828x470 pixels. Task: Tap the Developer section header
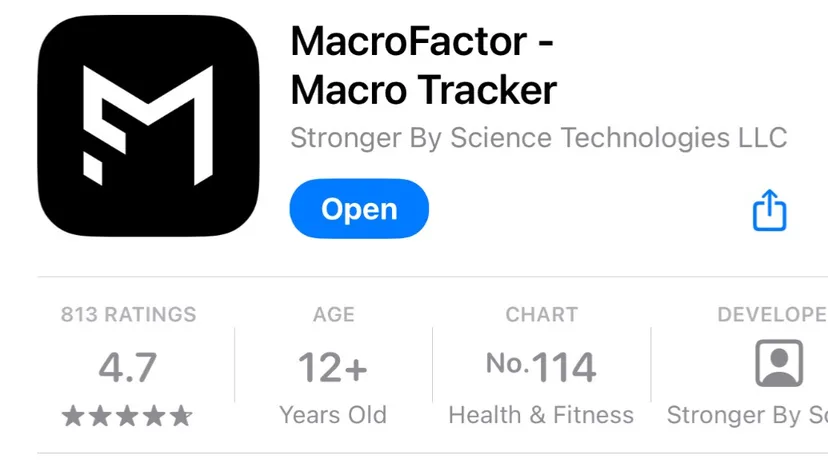tap(772, 314)
